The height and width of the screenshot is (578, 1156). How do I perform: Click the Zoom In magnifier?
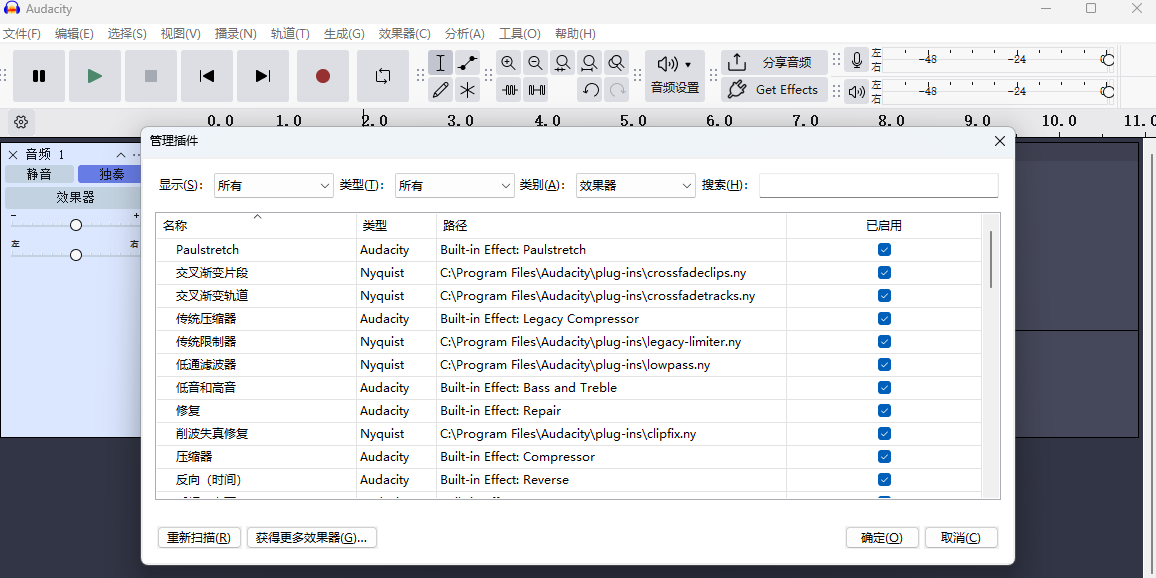[509, 63]
